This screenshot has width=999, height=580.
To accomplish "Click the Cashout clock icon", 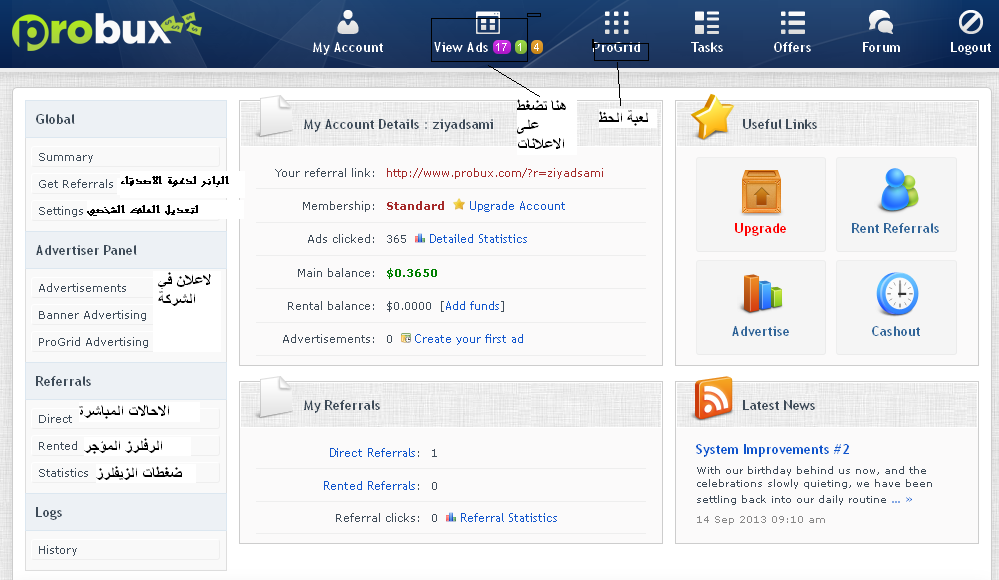I will tap(897, 294).
